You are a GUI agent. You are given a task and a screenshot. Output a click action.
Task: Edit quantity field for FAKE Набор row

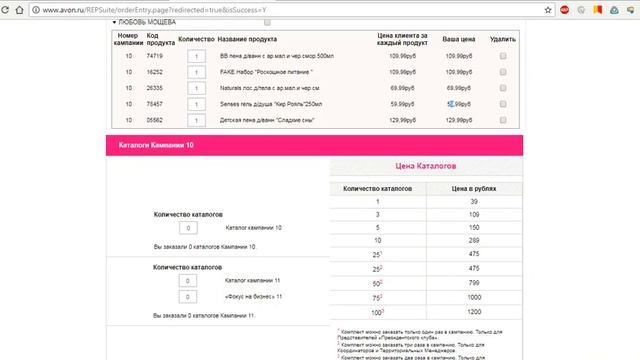pyautogui.click(x=196, y=72)
